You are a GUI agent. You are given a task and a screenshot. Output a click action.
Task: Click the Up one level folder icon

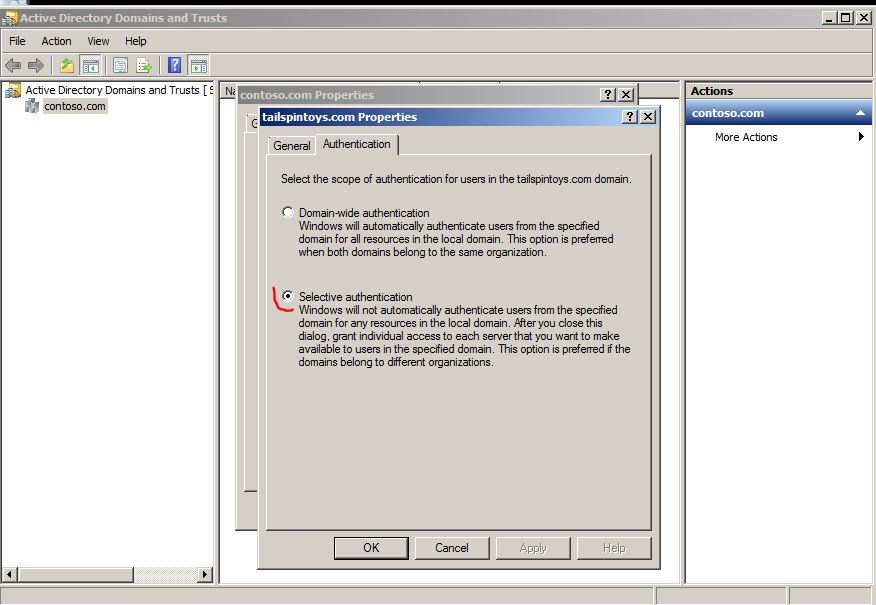67,65
